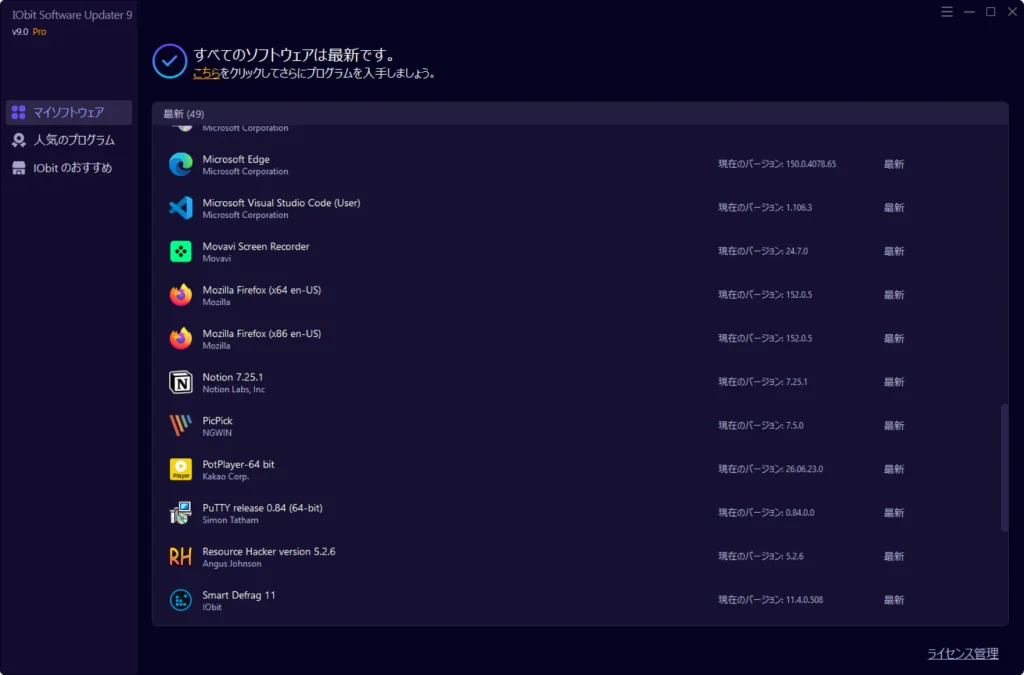Click the こちら link for more programs

point(206,73)
